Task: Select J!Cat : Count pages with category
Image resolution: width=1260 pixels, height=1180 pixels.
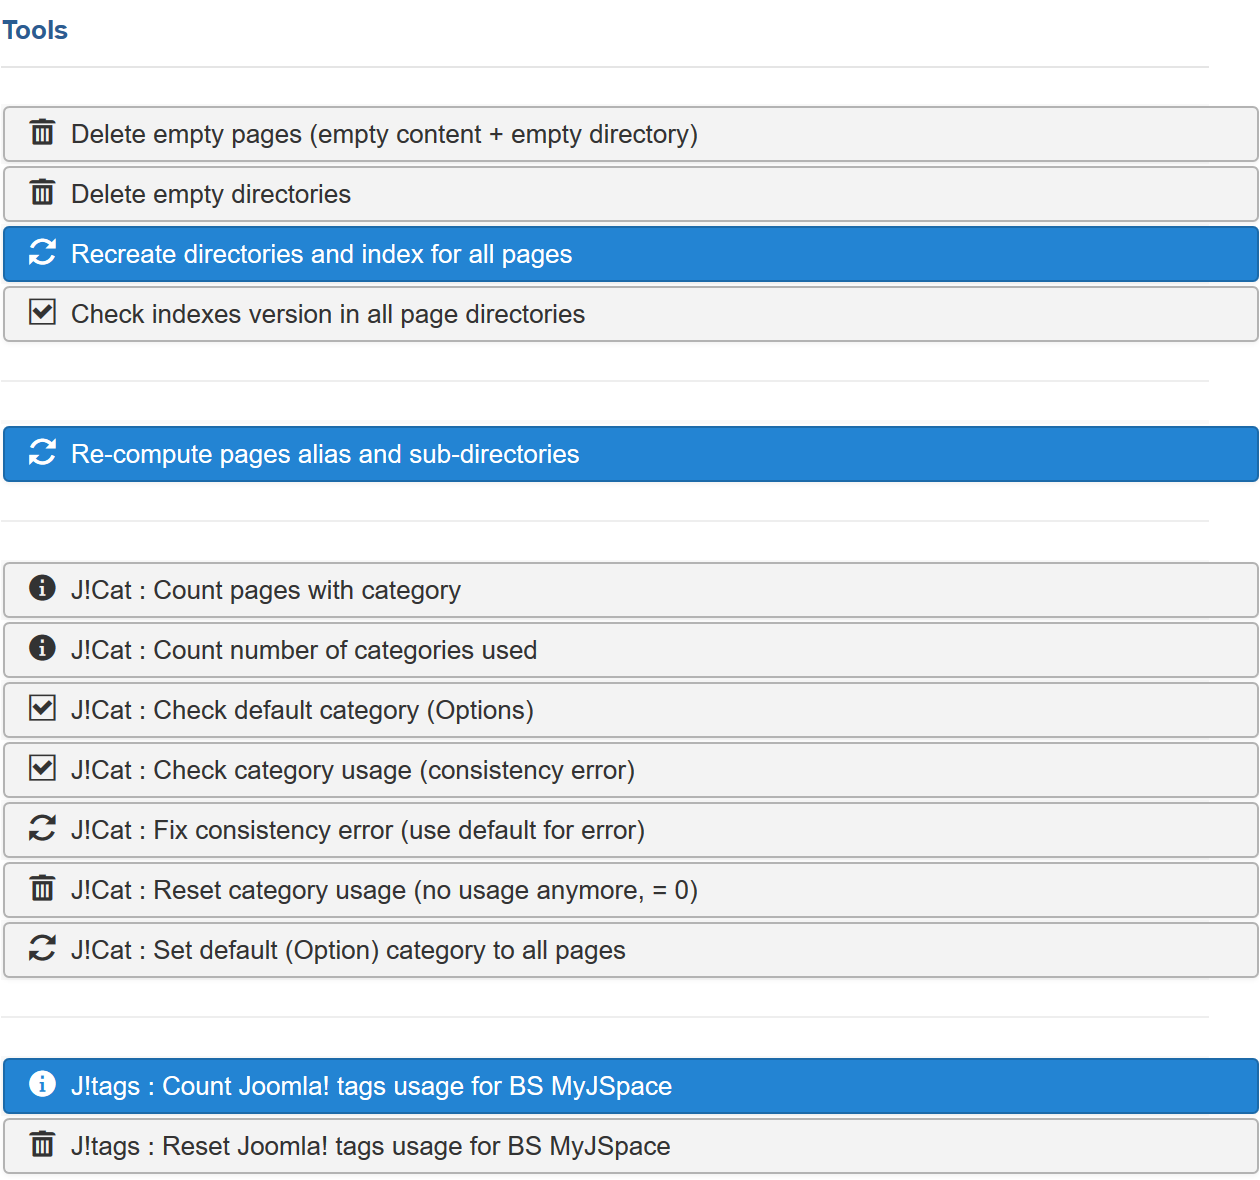Action: tap(631, 590)
